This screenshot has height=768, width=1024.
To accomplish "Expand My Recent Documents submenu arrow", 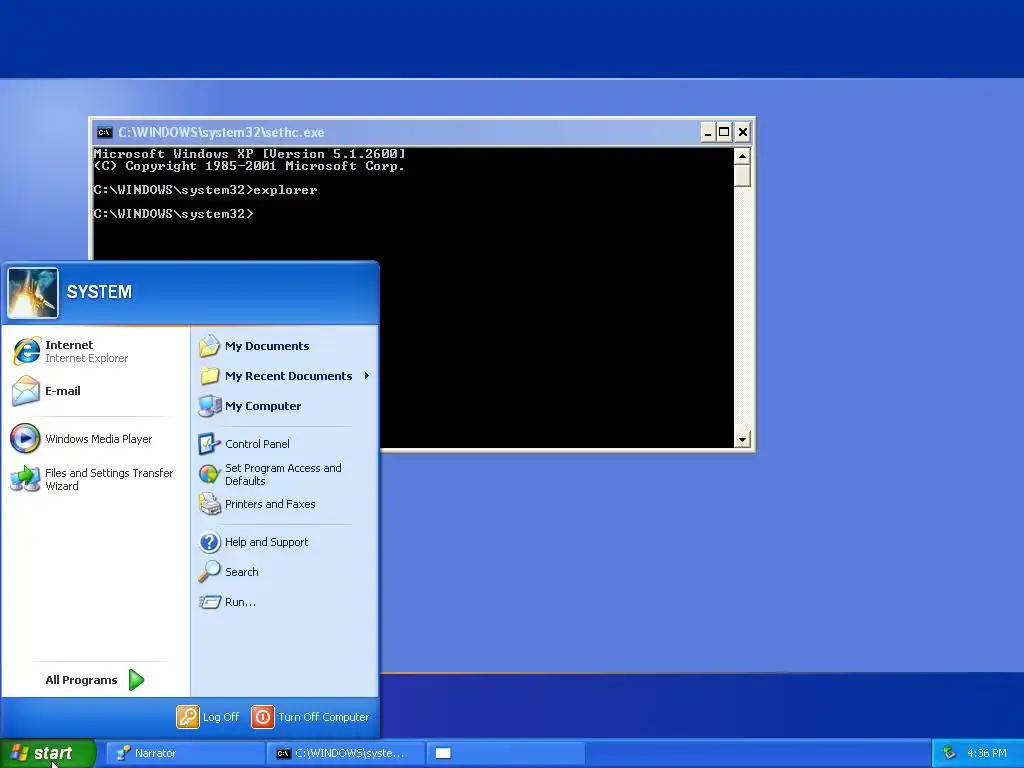I will [367, 376].
